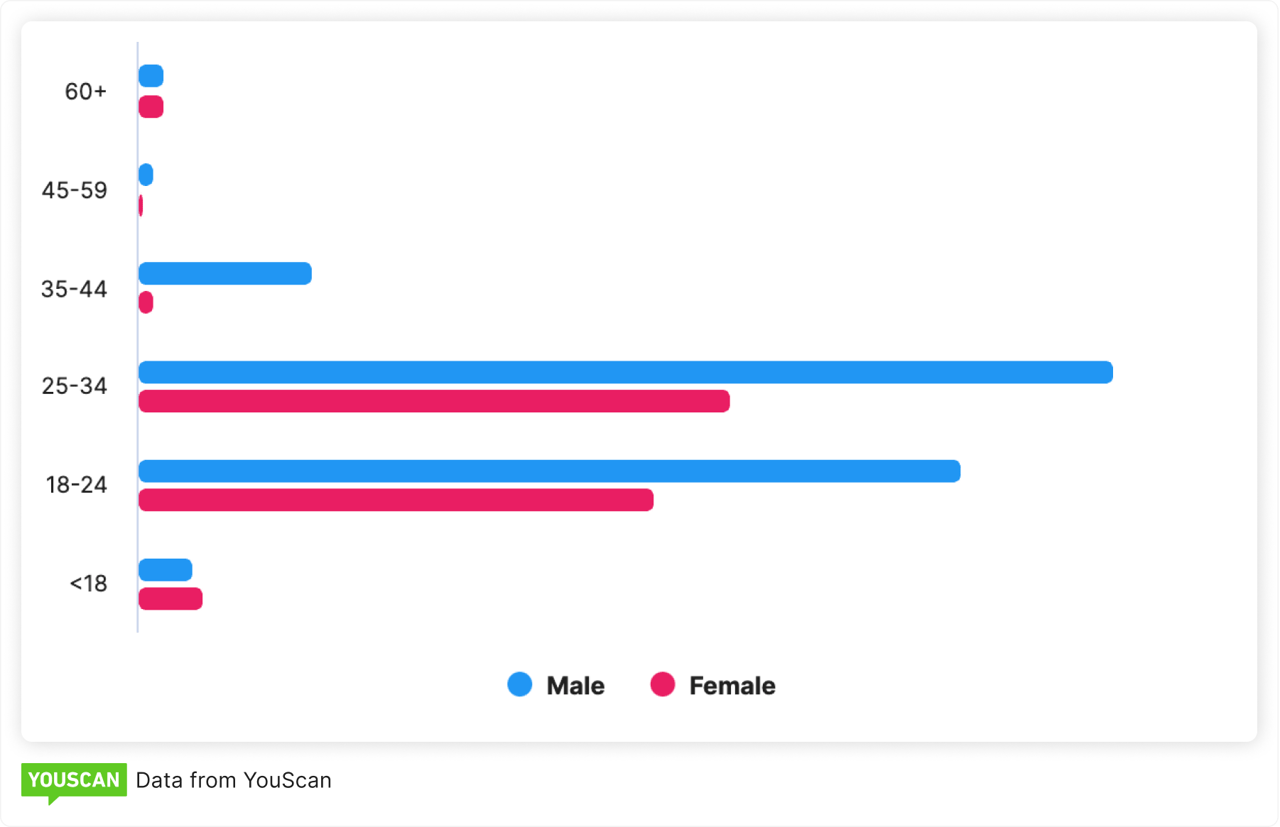This screenshot has width=1280, height=827.
Task: Select the blue Male bar for 25-34
Action: (625, 372)
